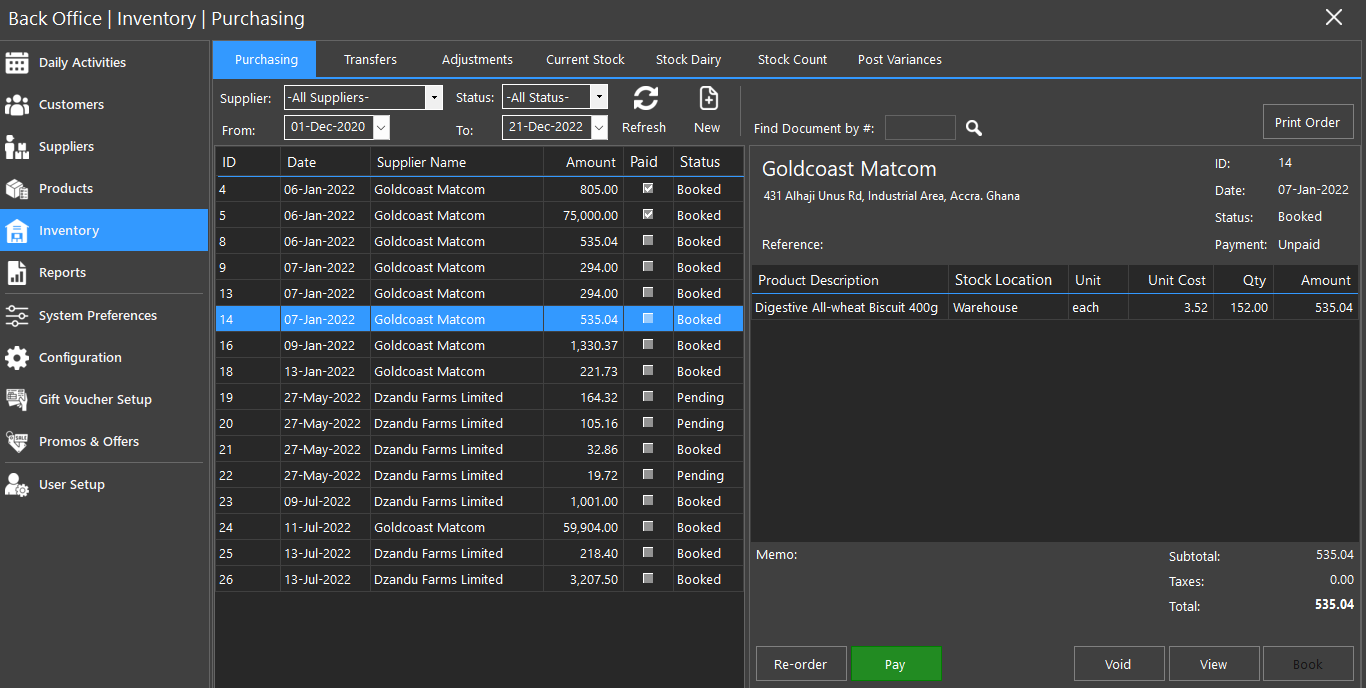Image resolution: width=1366 pixels, height=688 pixels.
Task: Click the Print Order button
Action: [x=1307, y=122]
